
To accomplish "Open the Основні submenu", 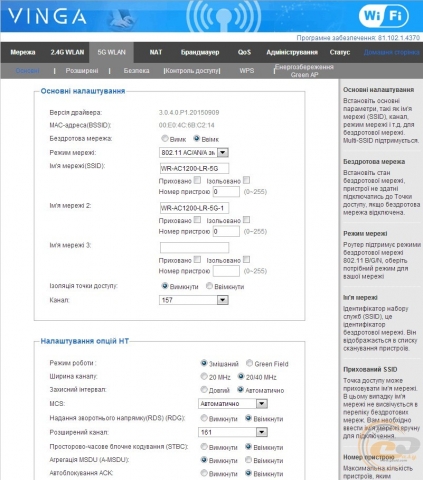I will click(27, 71).
